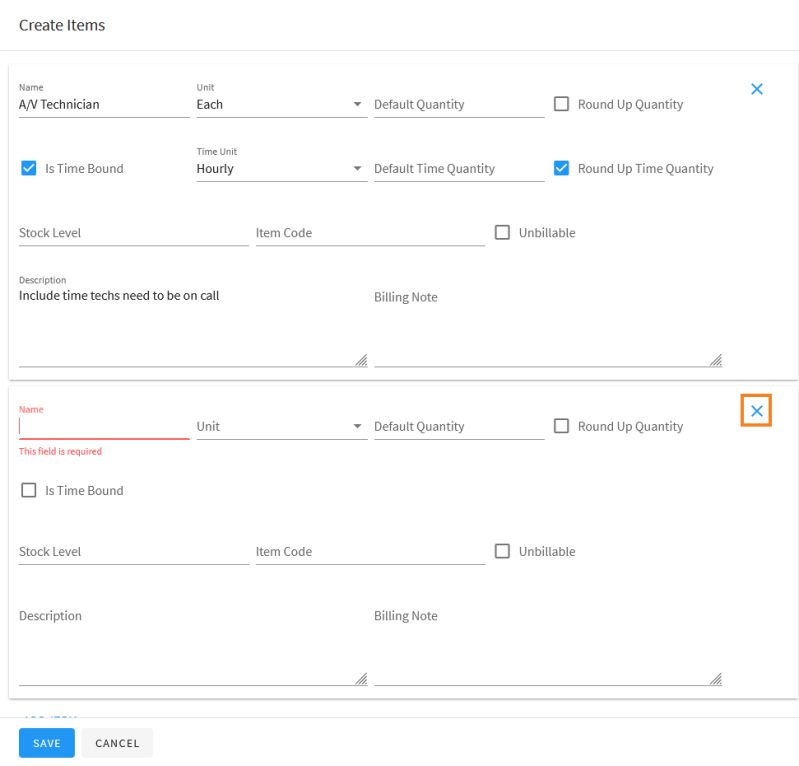
Task: Expand the Time Unit Hourly dropdown
Action: point(281,169)
